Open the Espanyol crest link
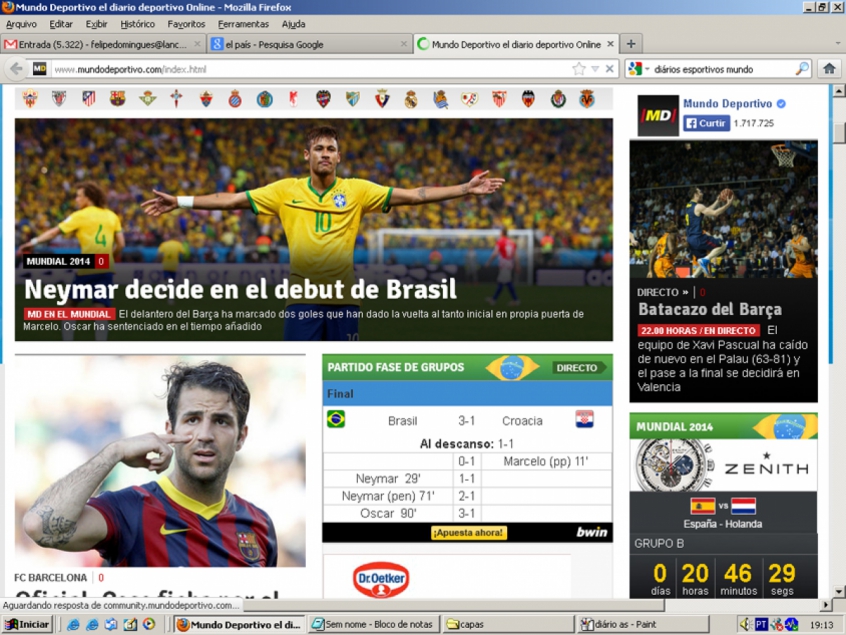This screenshot has height=635, width=846. [x=235, y=99]
